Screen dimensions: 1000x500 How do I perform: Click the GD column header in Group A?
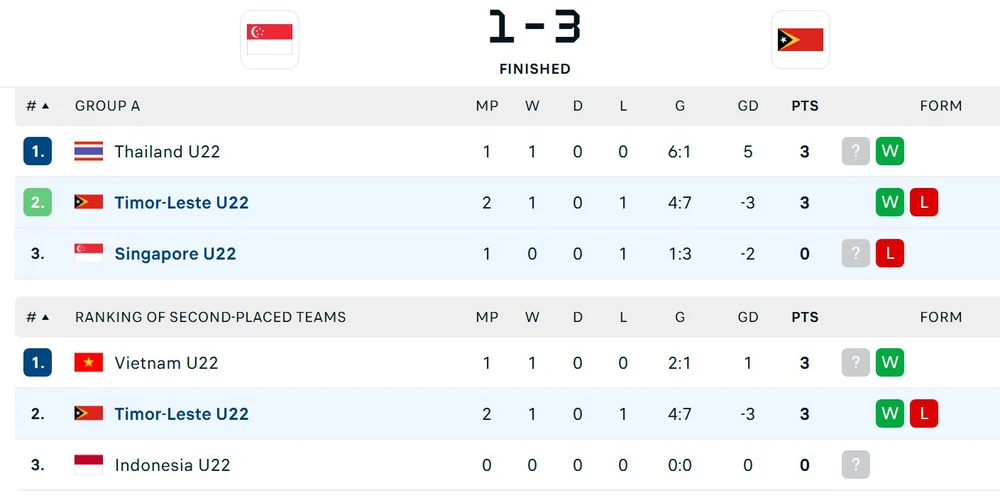pos(748,106)
